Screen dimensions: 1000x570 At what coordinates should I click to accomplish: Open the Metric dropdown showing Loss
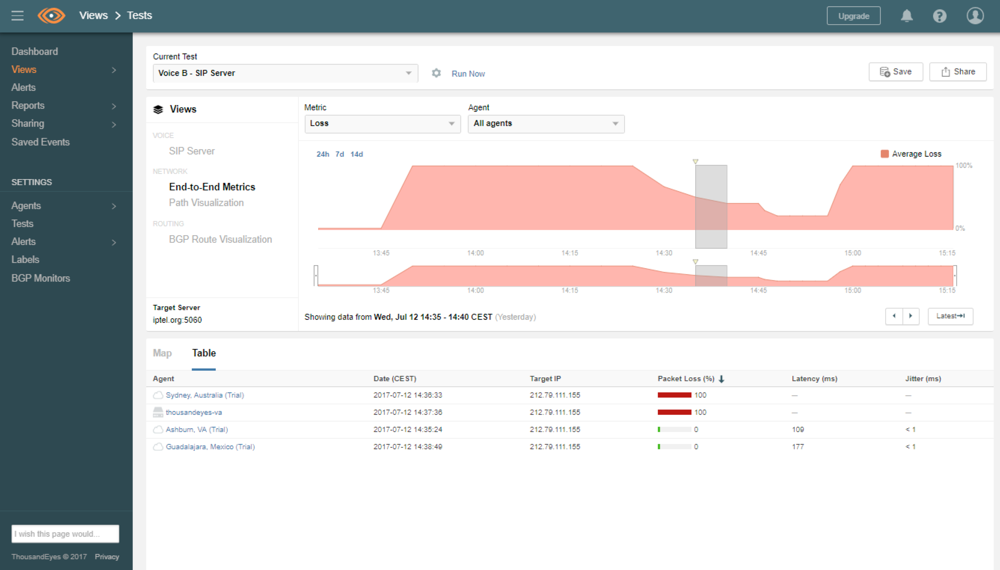[x=382, y=124]
